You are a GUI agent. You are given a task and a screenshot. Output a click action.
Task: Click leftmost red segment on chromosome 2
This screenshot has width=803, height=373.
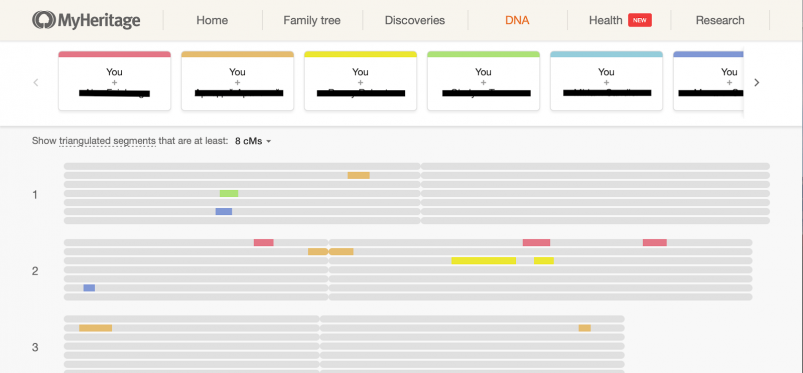[264, 242]
